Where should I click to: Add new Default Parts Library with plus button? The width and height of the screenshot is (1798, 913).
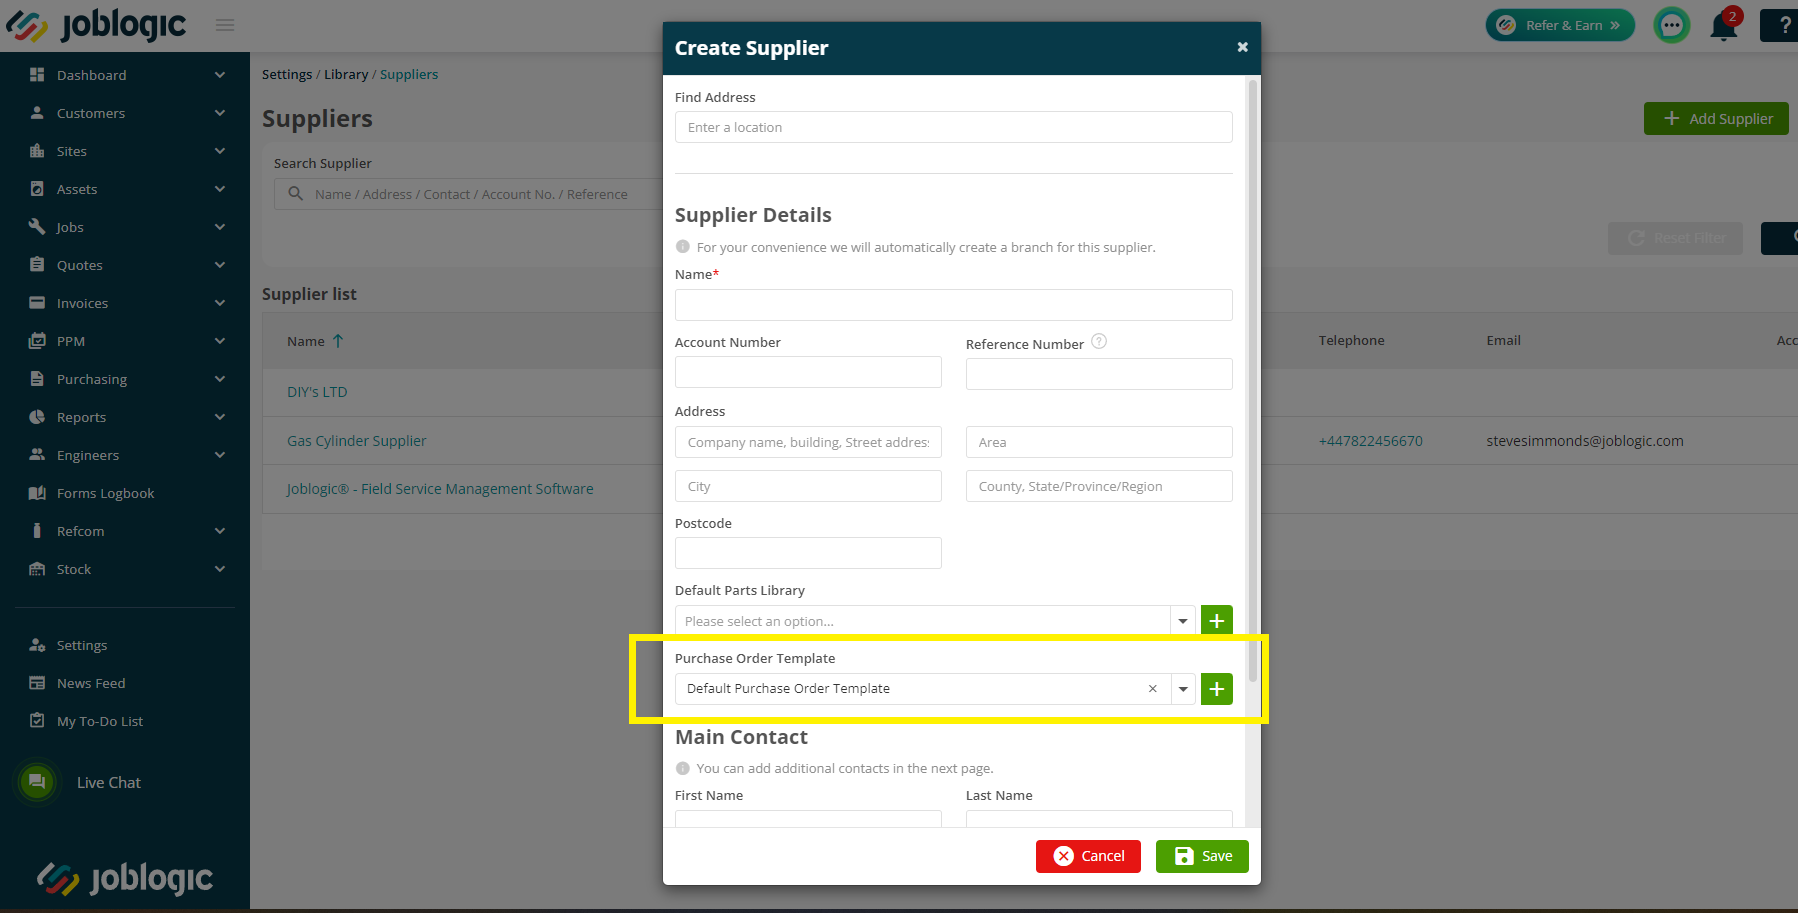pyautogui.click(x=1216, y=621)
